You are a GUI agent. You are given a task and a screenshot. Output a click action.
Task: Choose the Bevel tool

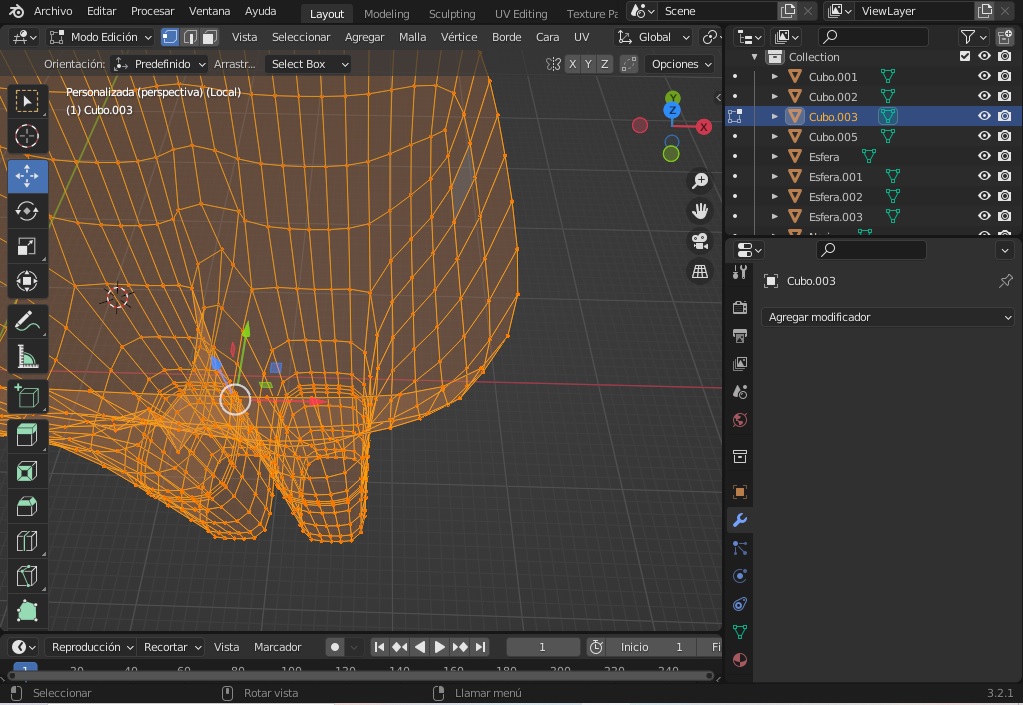[x=27, y=506]
